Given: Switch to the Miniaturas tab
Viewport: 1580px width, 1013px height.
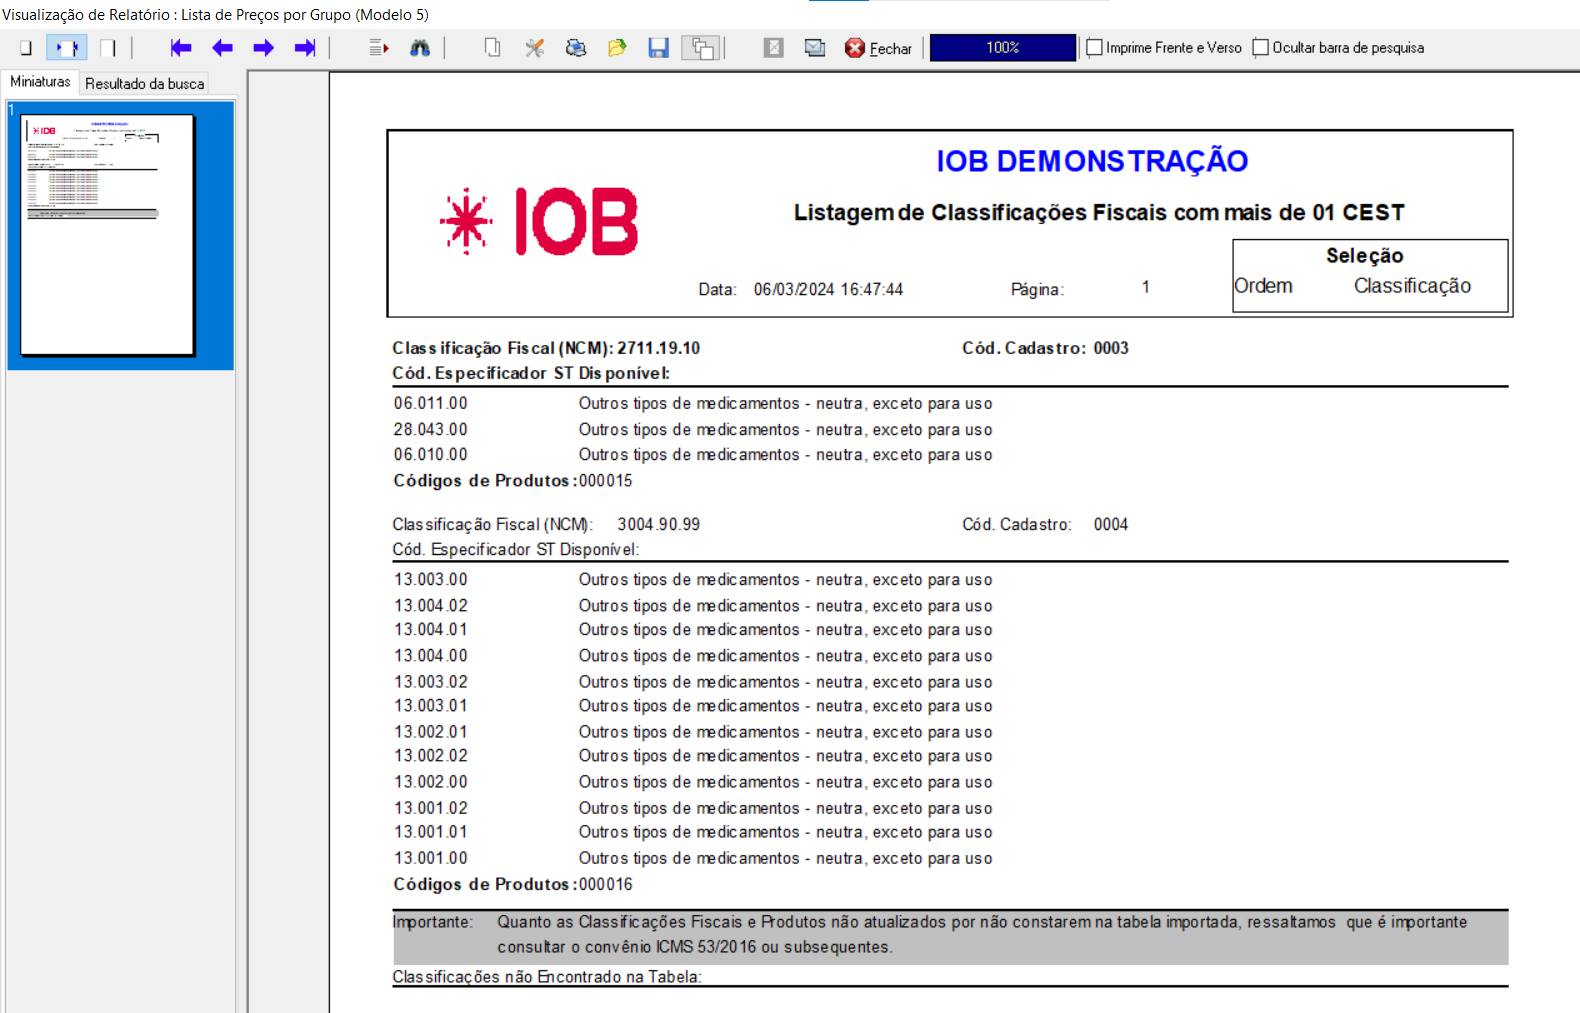Looking at the screenshot, I should (41, 82).
